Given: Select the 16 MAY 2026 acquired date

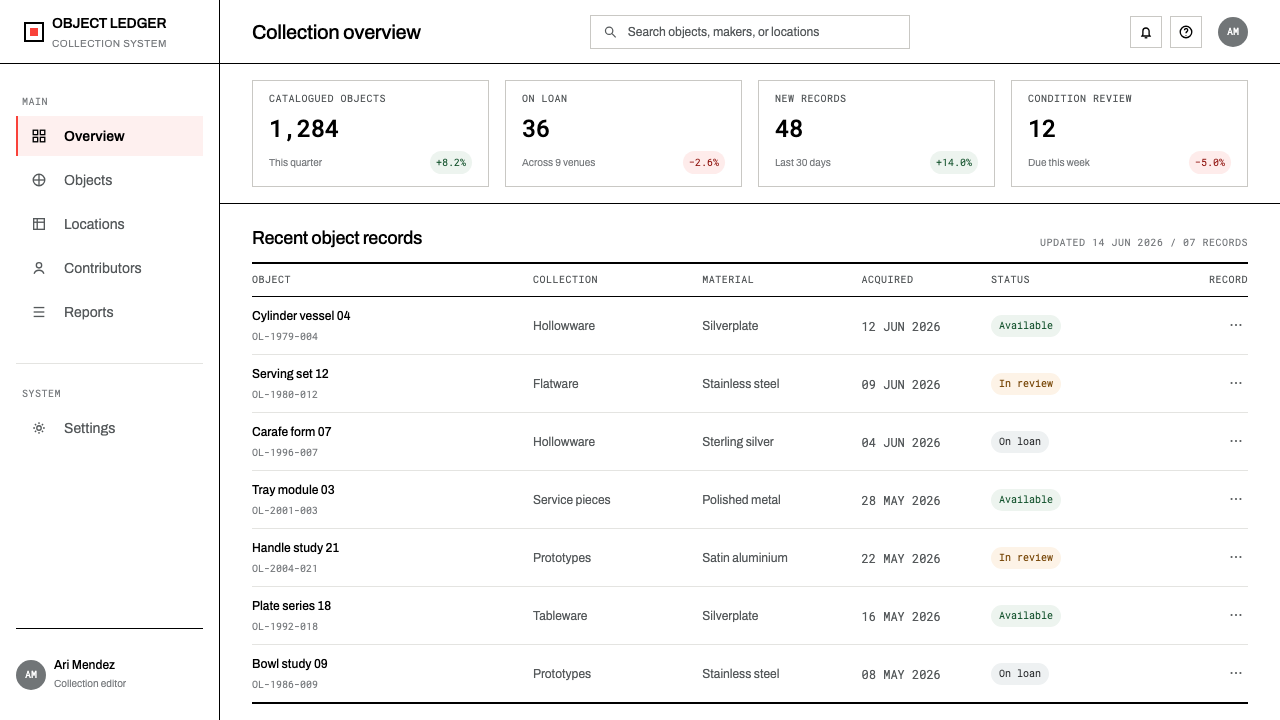Looking at the screenshot, I should click(901, 617).
